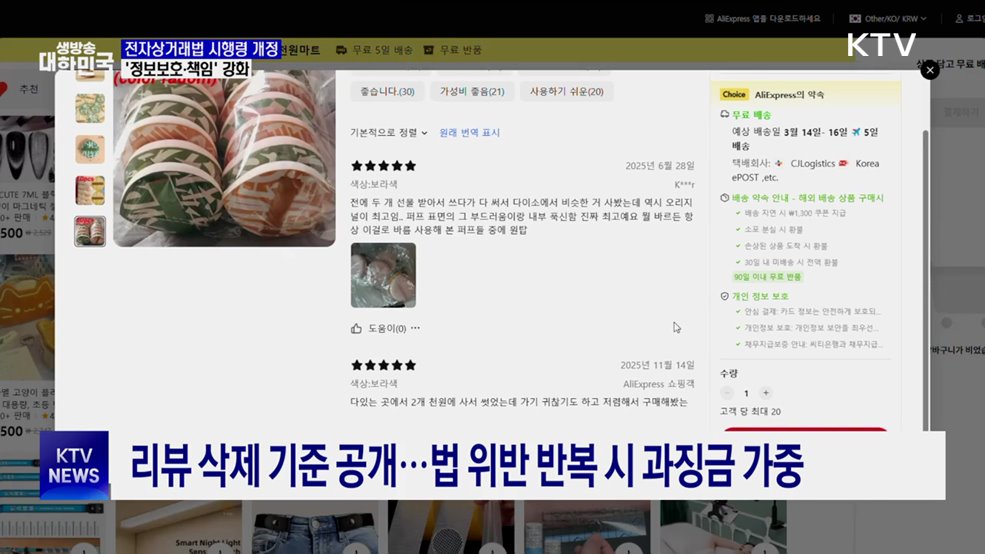This screenshot has width=985, height=554.
Task: Select the 좋습니다(30) review filter tag
Action: (388, 92)
